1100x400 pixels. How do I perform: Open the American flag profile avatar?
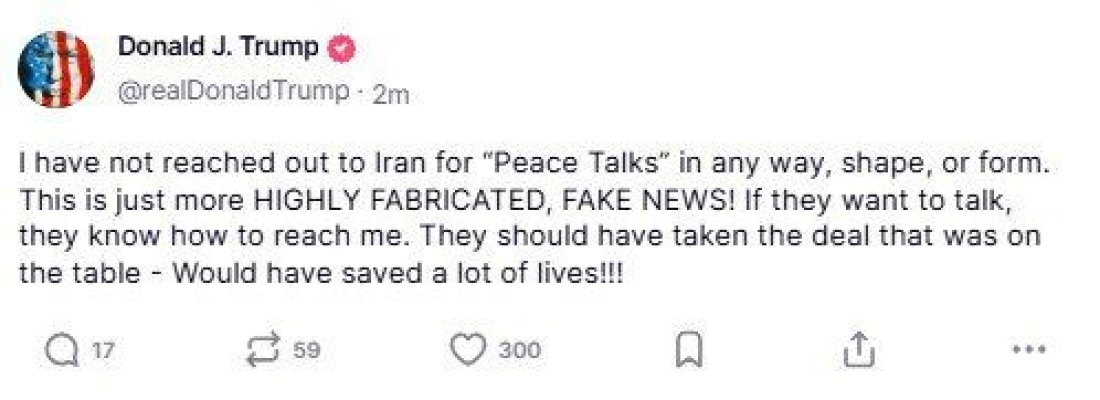click(55, 69)
